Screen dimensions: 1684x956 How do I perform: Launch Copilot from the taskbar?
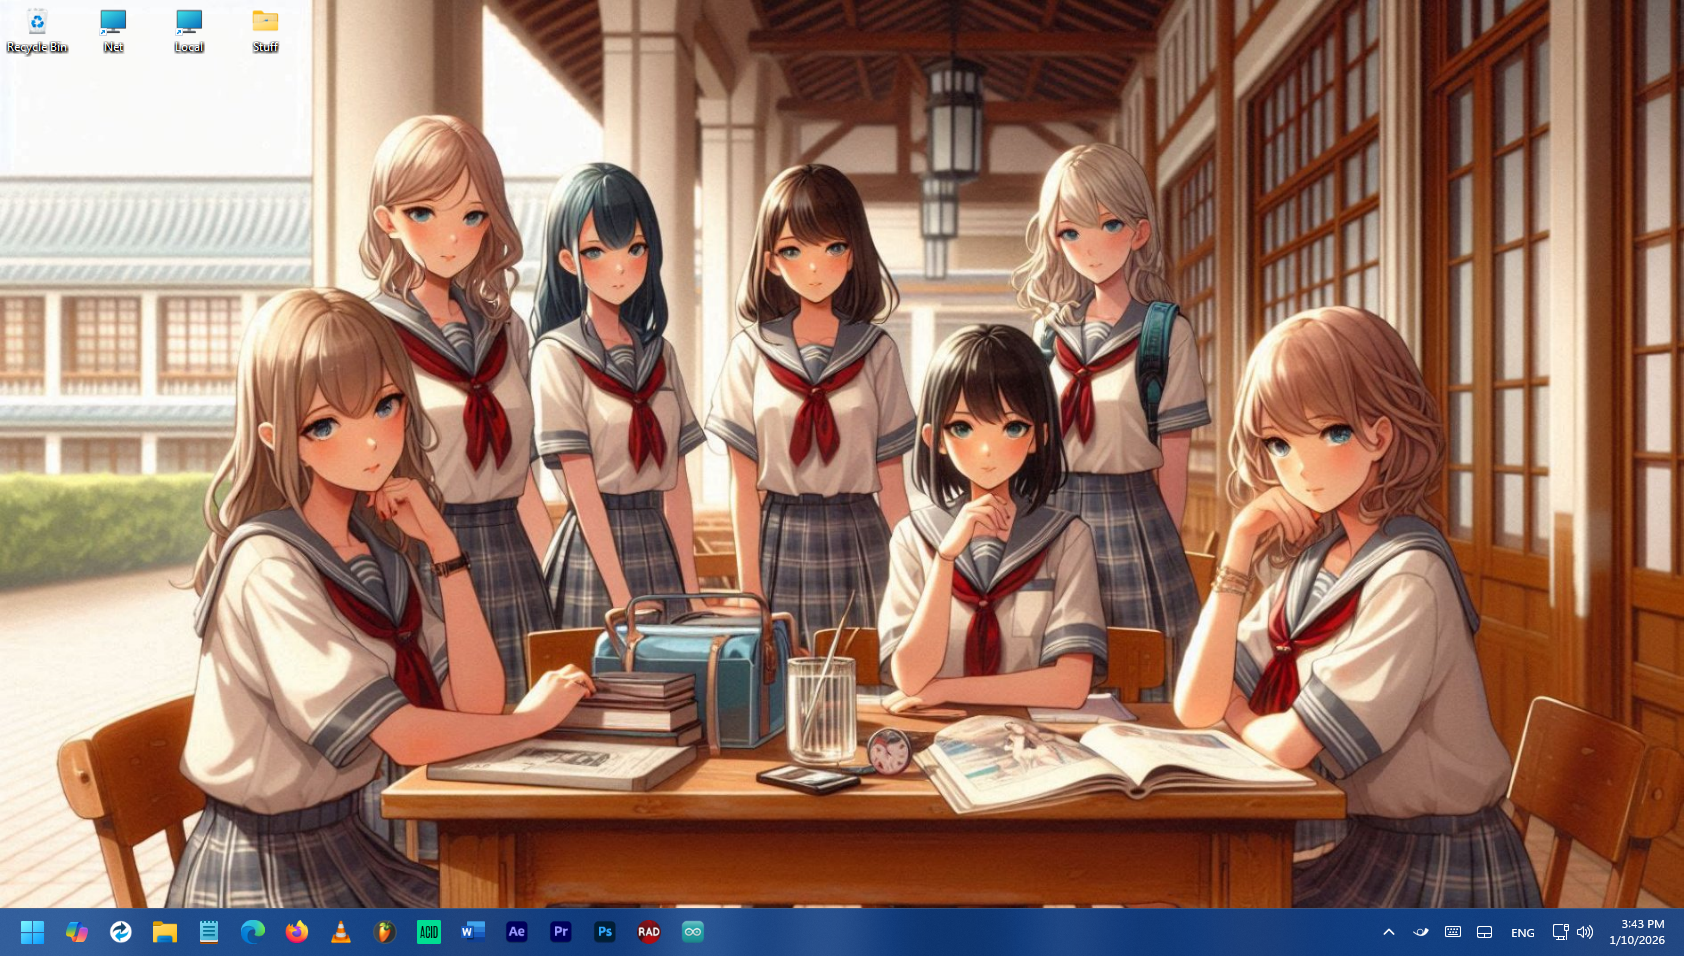tap(77, 932)
